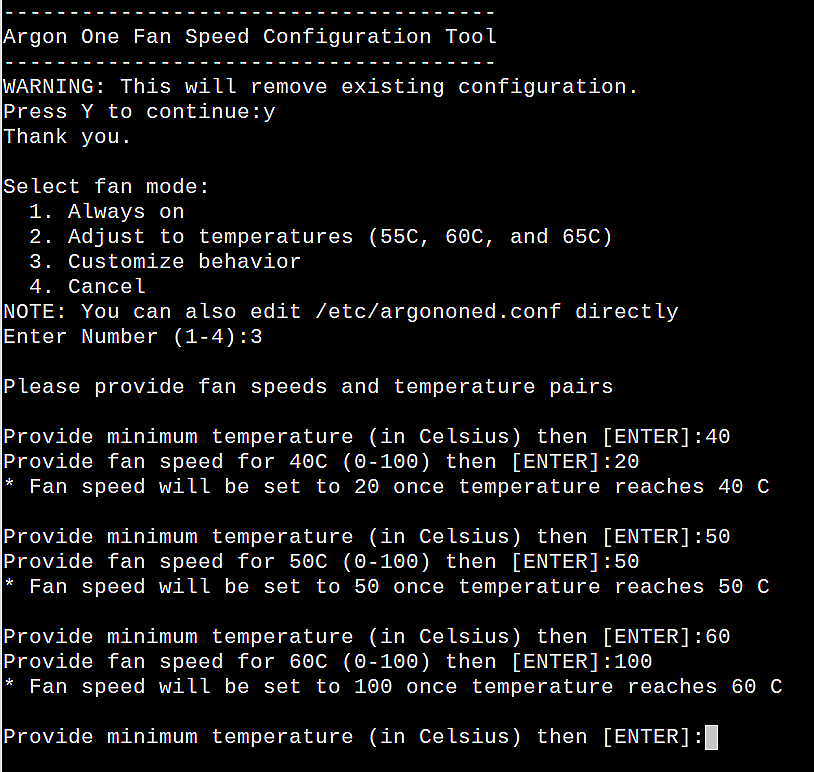Click the WARNING message about existing configuration
The image size is (814, 772).
click(x=321, y=87)
